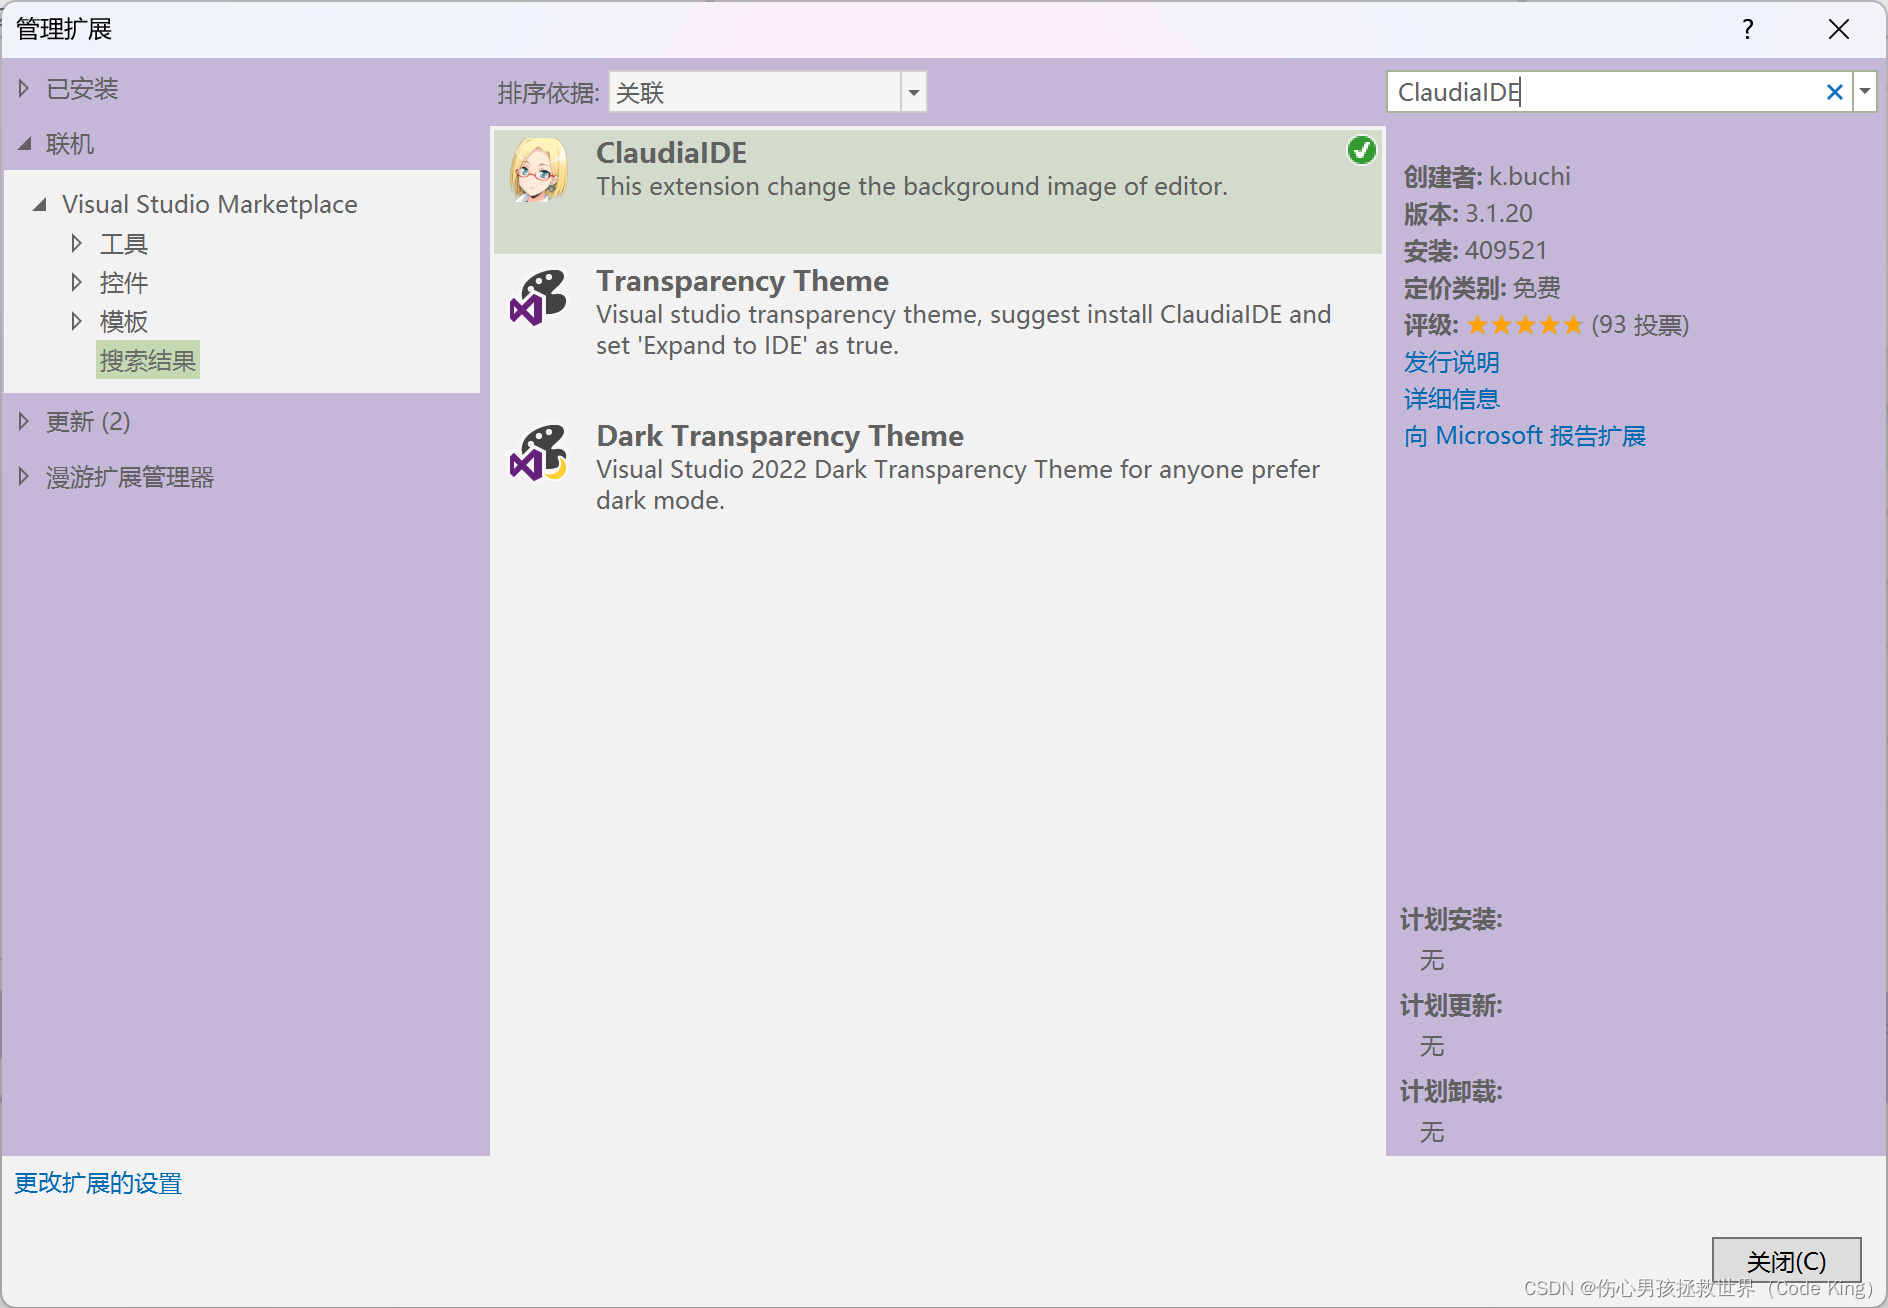Click the 计划卸载 label

1451,1092
